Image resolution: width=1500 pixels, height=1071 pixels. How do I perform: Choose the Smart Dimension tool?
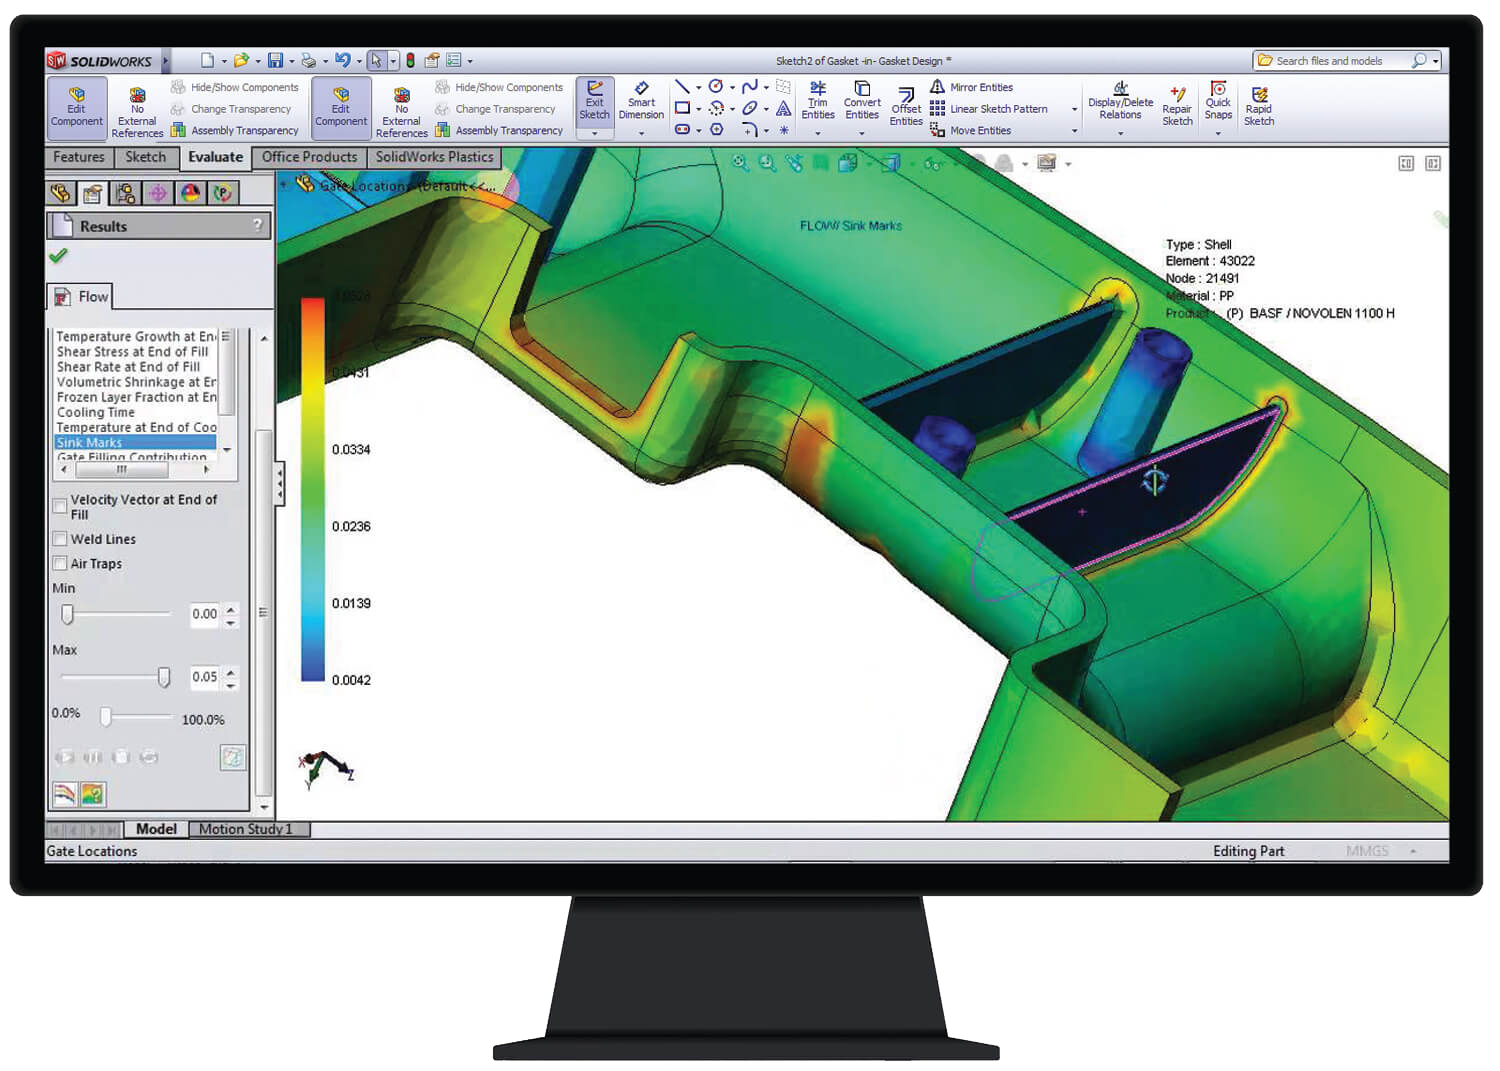(641, 101)
